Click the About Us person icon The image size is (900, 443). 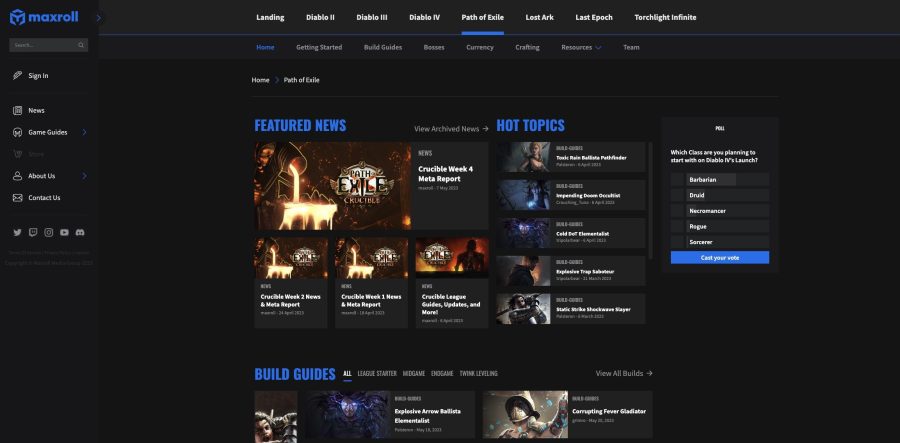[x=17, y=176]
